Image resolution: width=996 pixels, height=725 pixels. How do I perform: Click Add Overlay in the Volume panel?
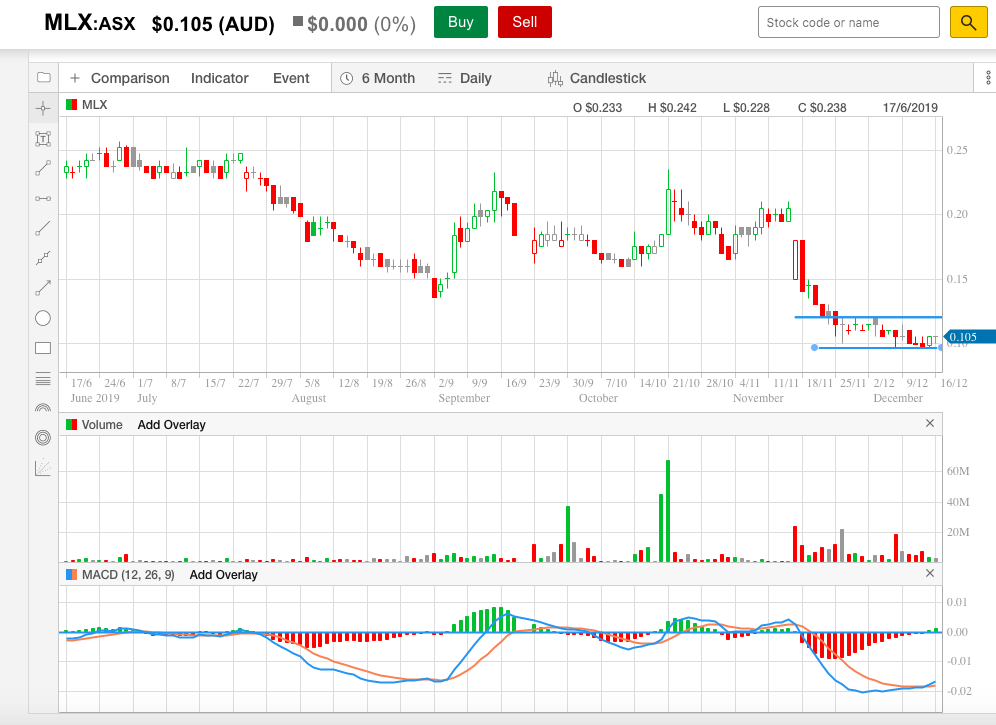coord(172,424)
